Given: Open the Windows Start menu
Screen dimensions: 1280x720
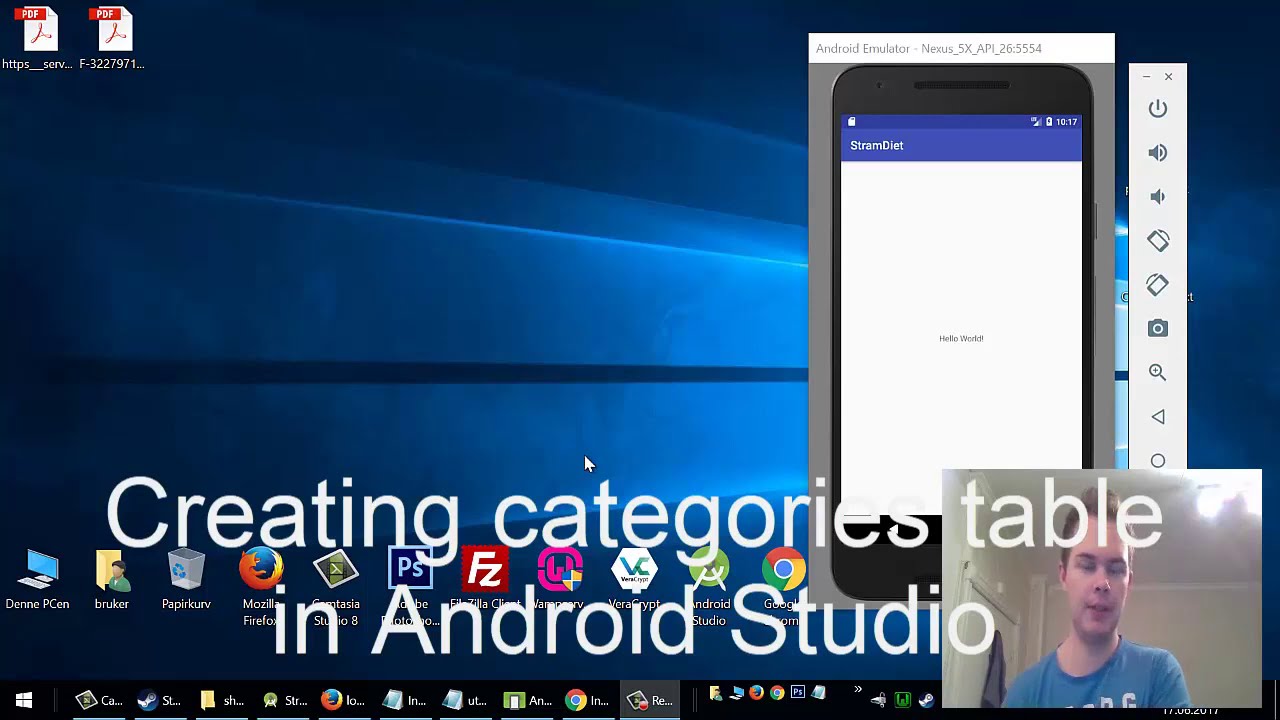Looking at the screenshot, I should coord(24,700).
